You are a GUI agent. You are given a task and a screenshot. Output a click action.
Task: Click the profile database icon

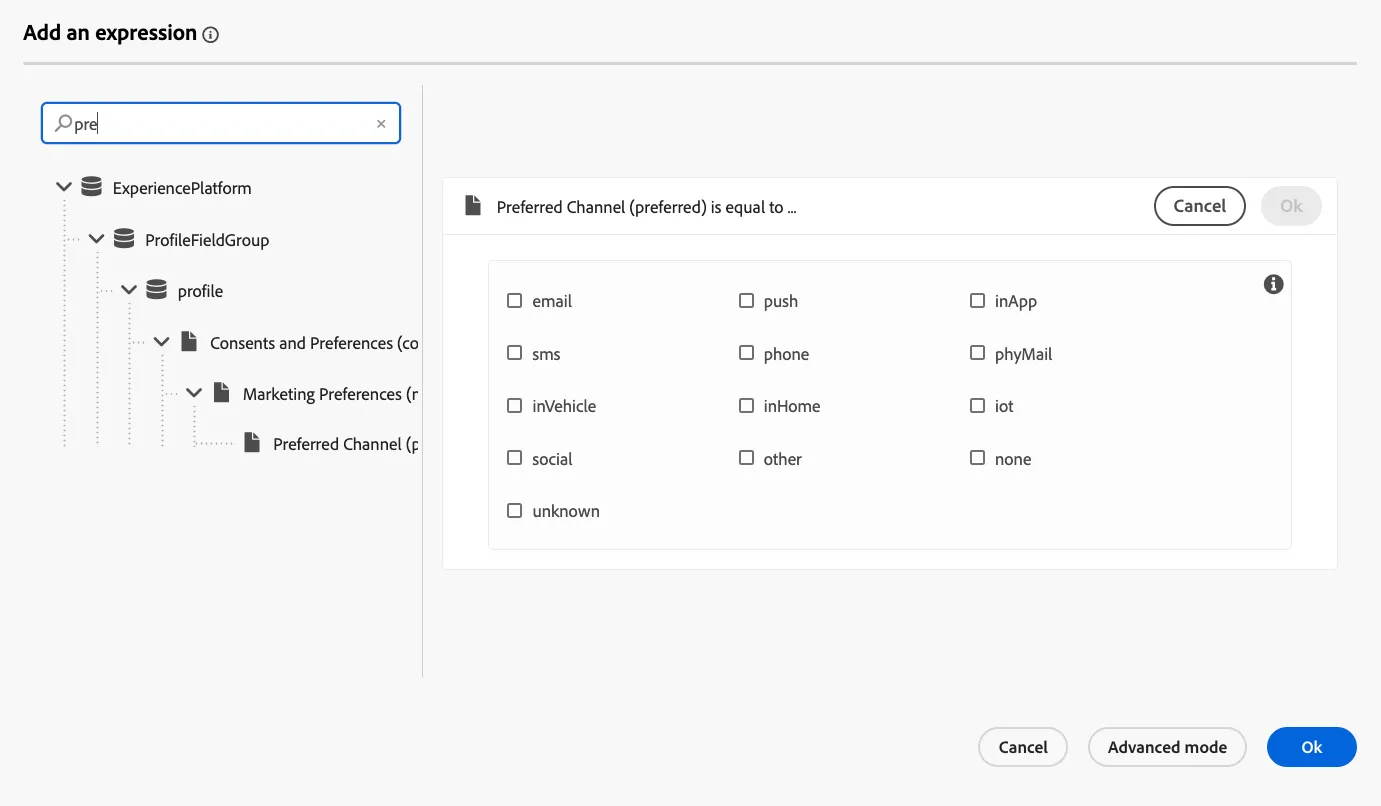(156, 290)
